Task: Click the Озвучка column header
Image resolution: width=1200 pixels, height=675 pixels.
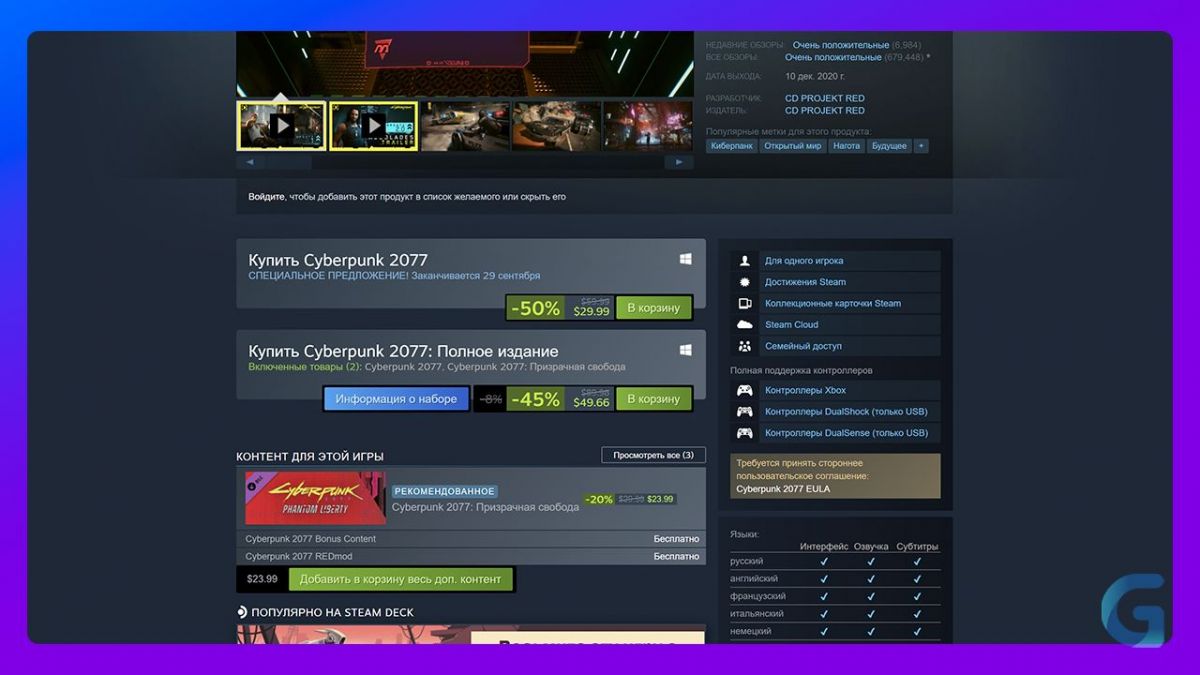Action: (872, 547)
